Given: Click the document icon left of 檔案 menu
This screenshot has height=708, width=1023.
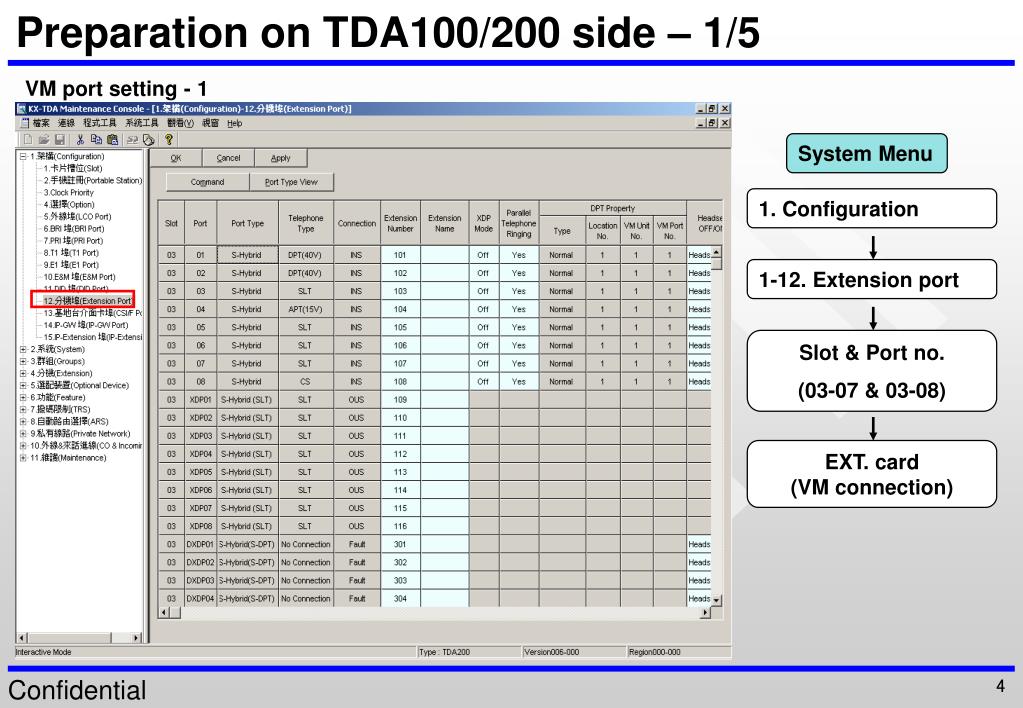Looking at the screenshot, I should [25, 123].
